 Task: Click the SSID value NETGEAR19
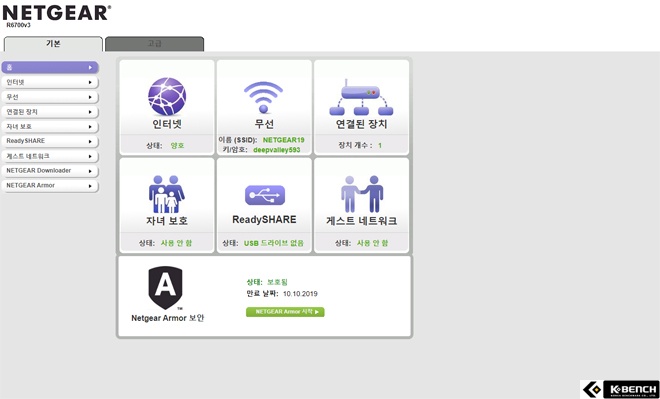pyautogui.click(x=283, y=140)
